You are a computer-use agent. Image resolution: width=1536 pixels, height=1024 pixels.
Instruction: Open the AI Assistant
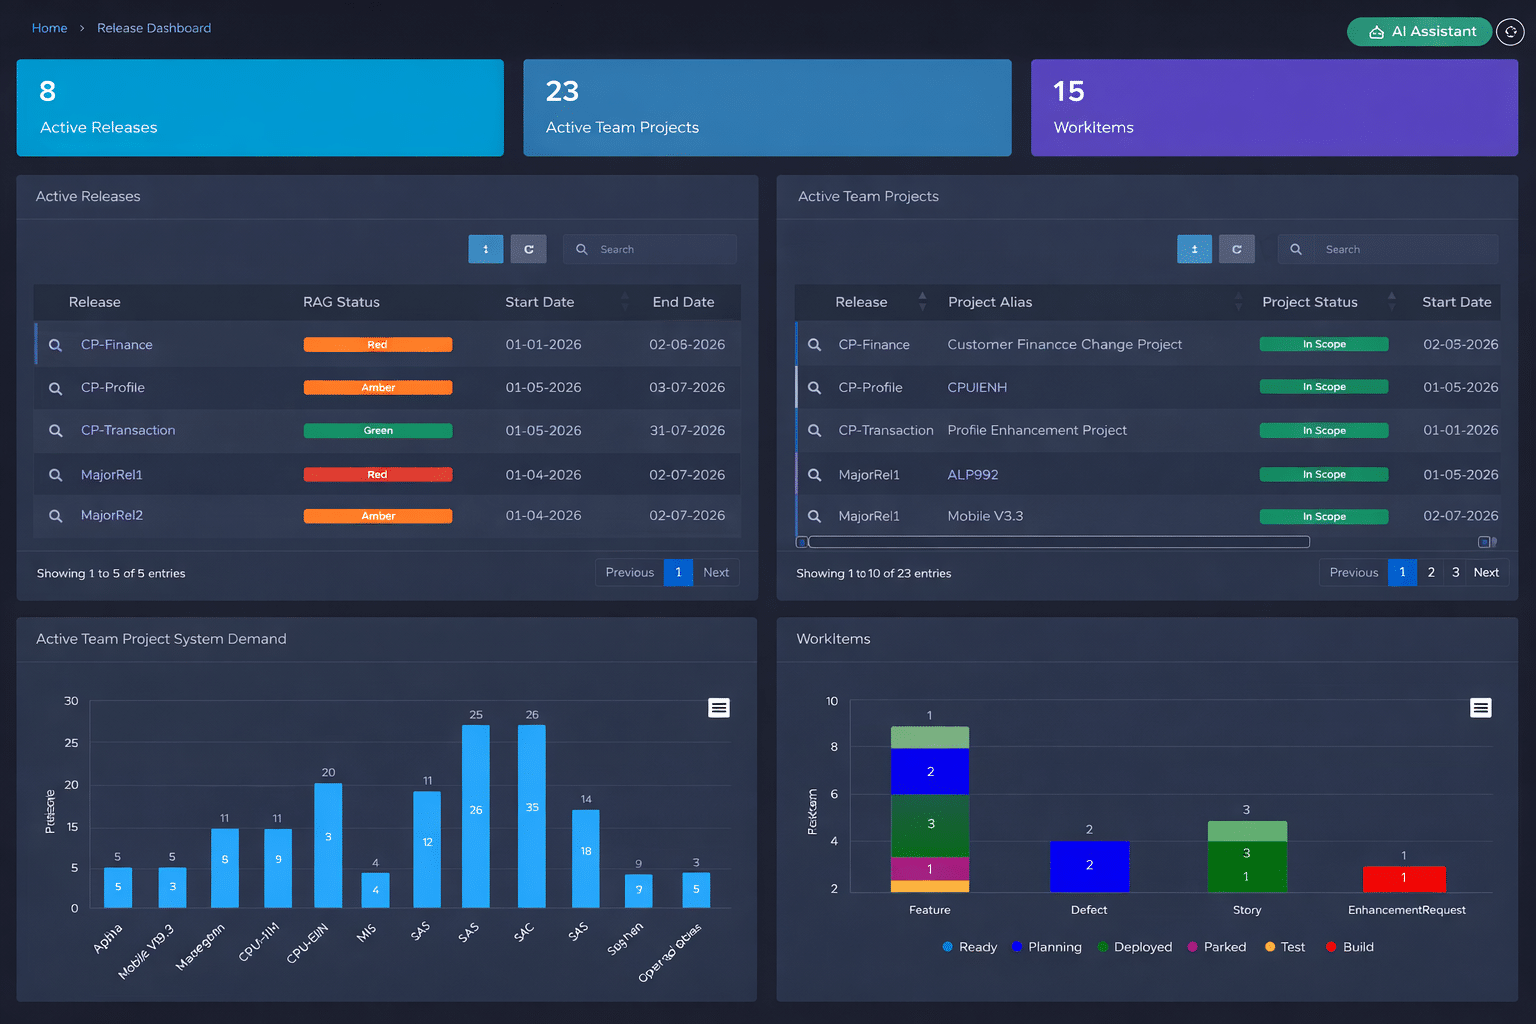click(1419, 32)
